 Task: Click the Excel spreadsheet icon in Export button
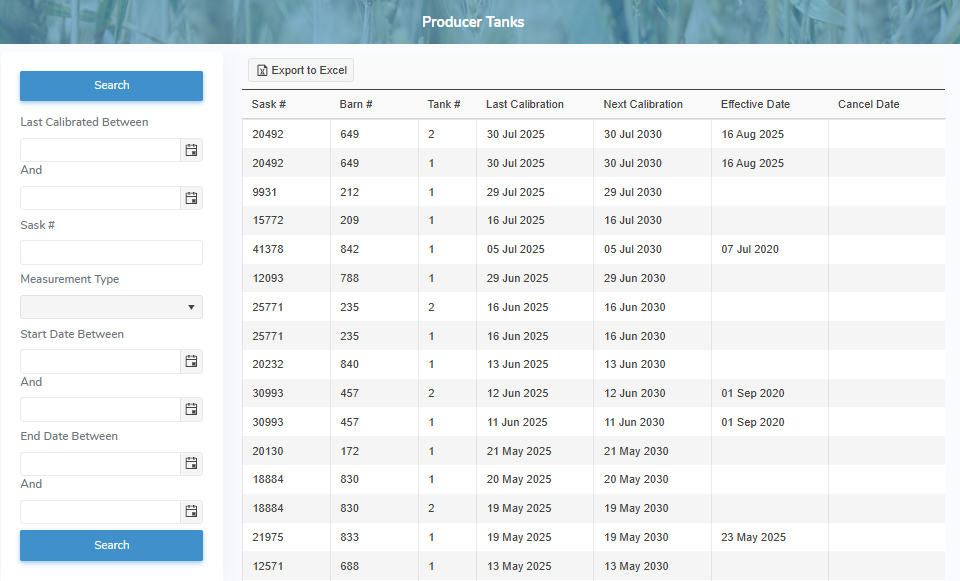coord(263,70)
